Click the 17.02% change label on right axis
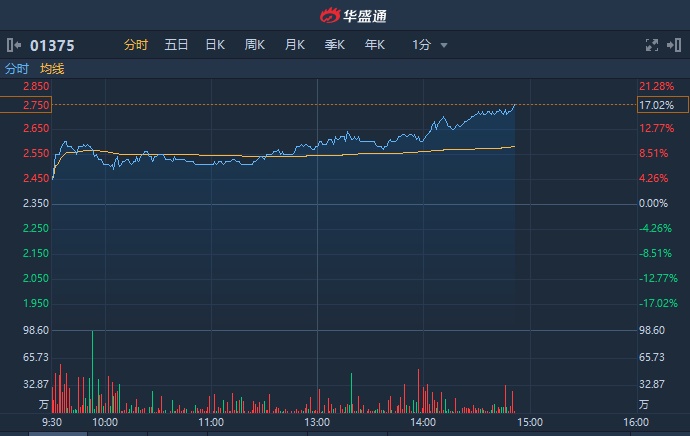The width and height of the screenshot is (690, 436). click(656, 105)
